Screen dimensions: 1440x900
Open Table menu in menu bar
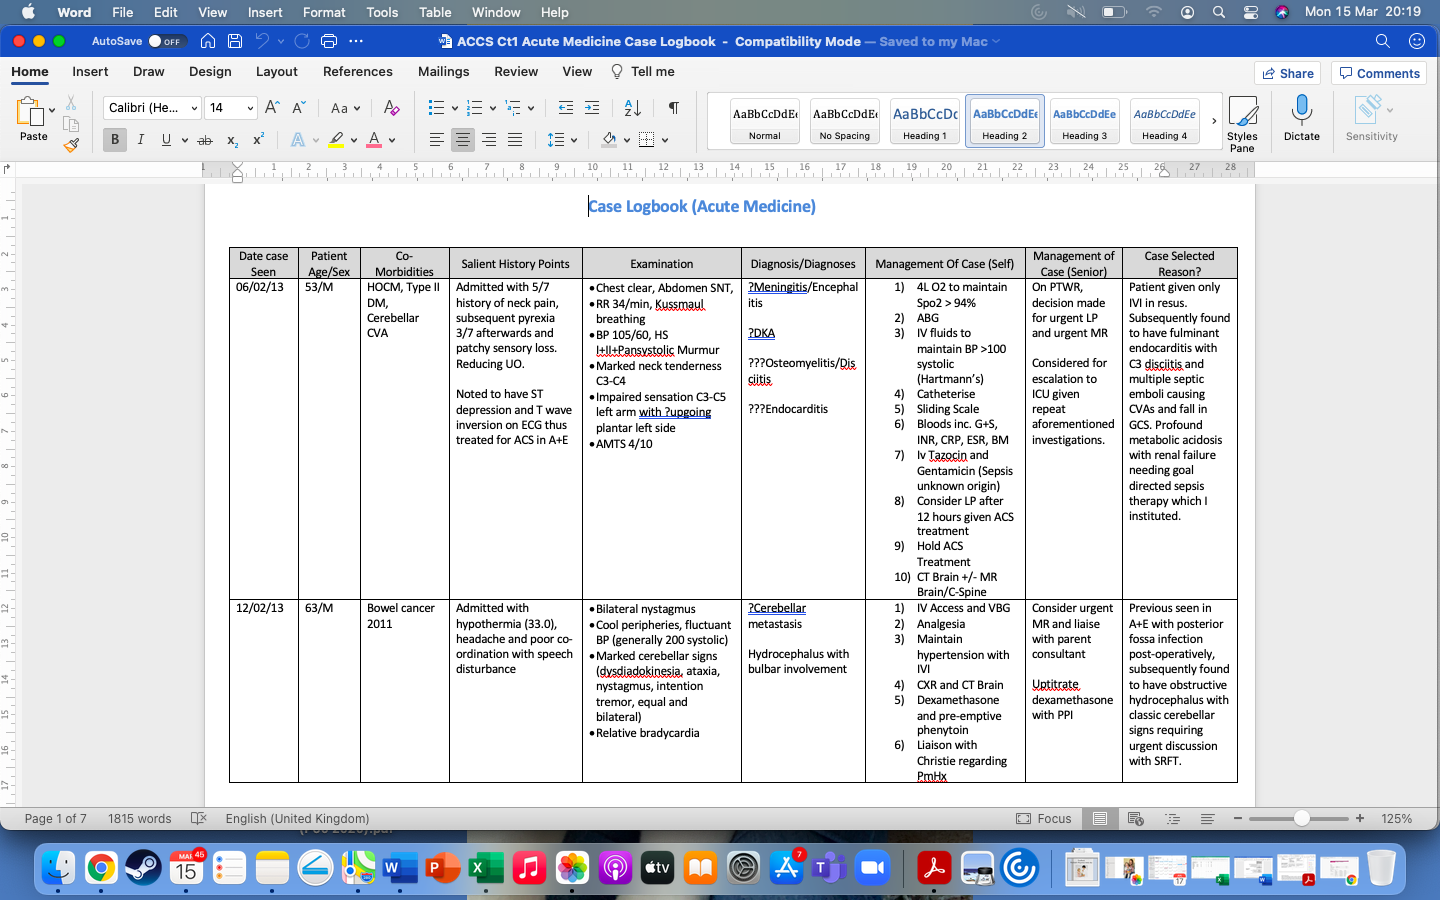click(435, 12)
